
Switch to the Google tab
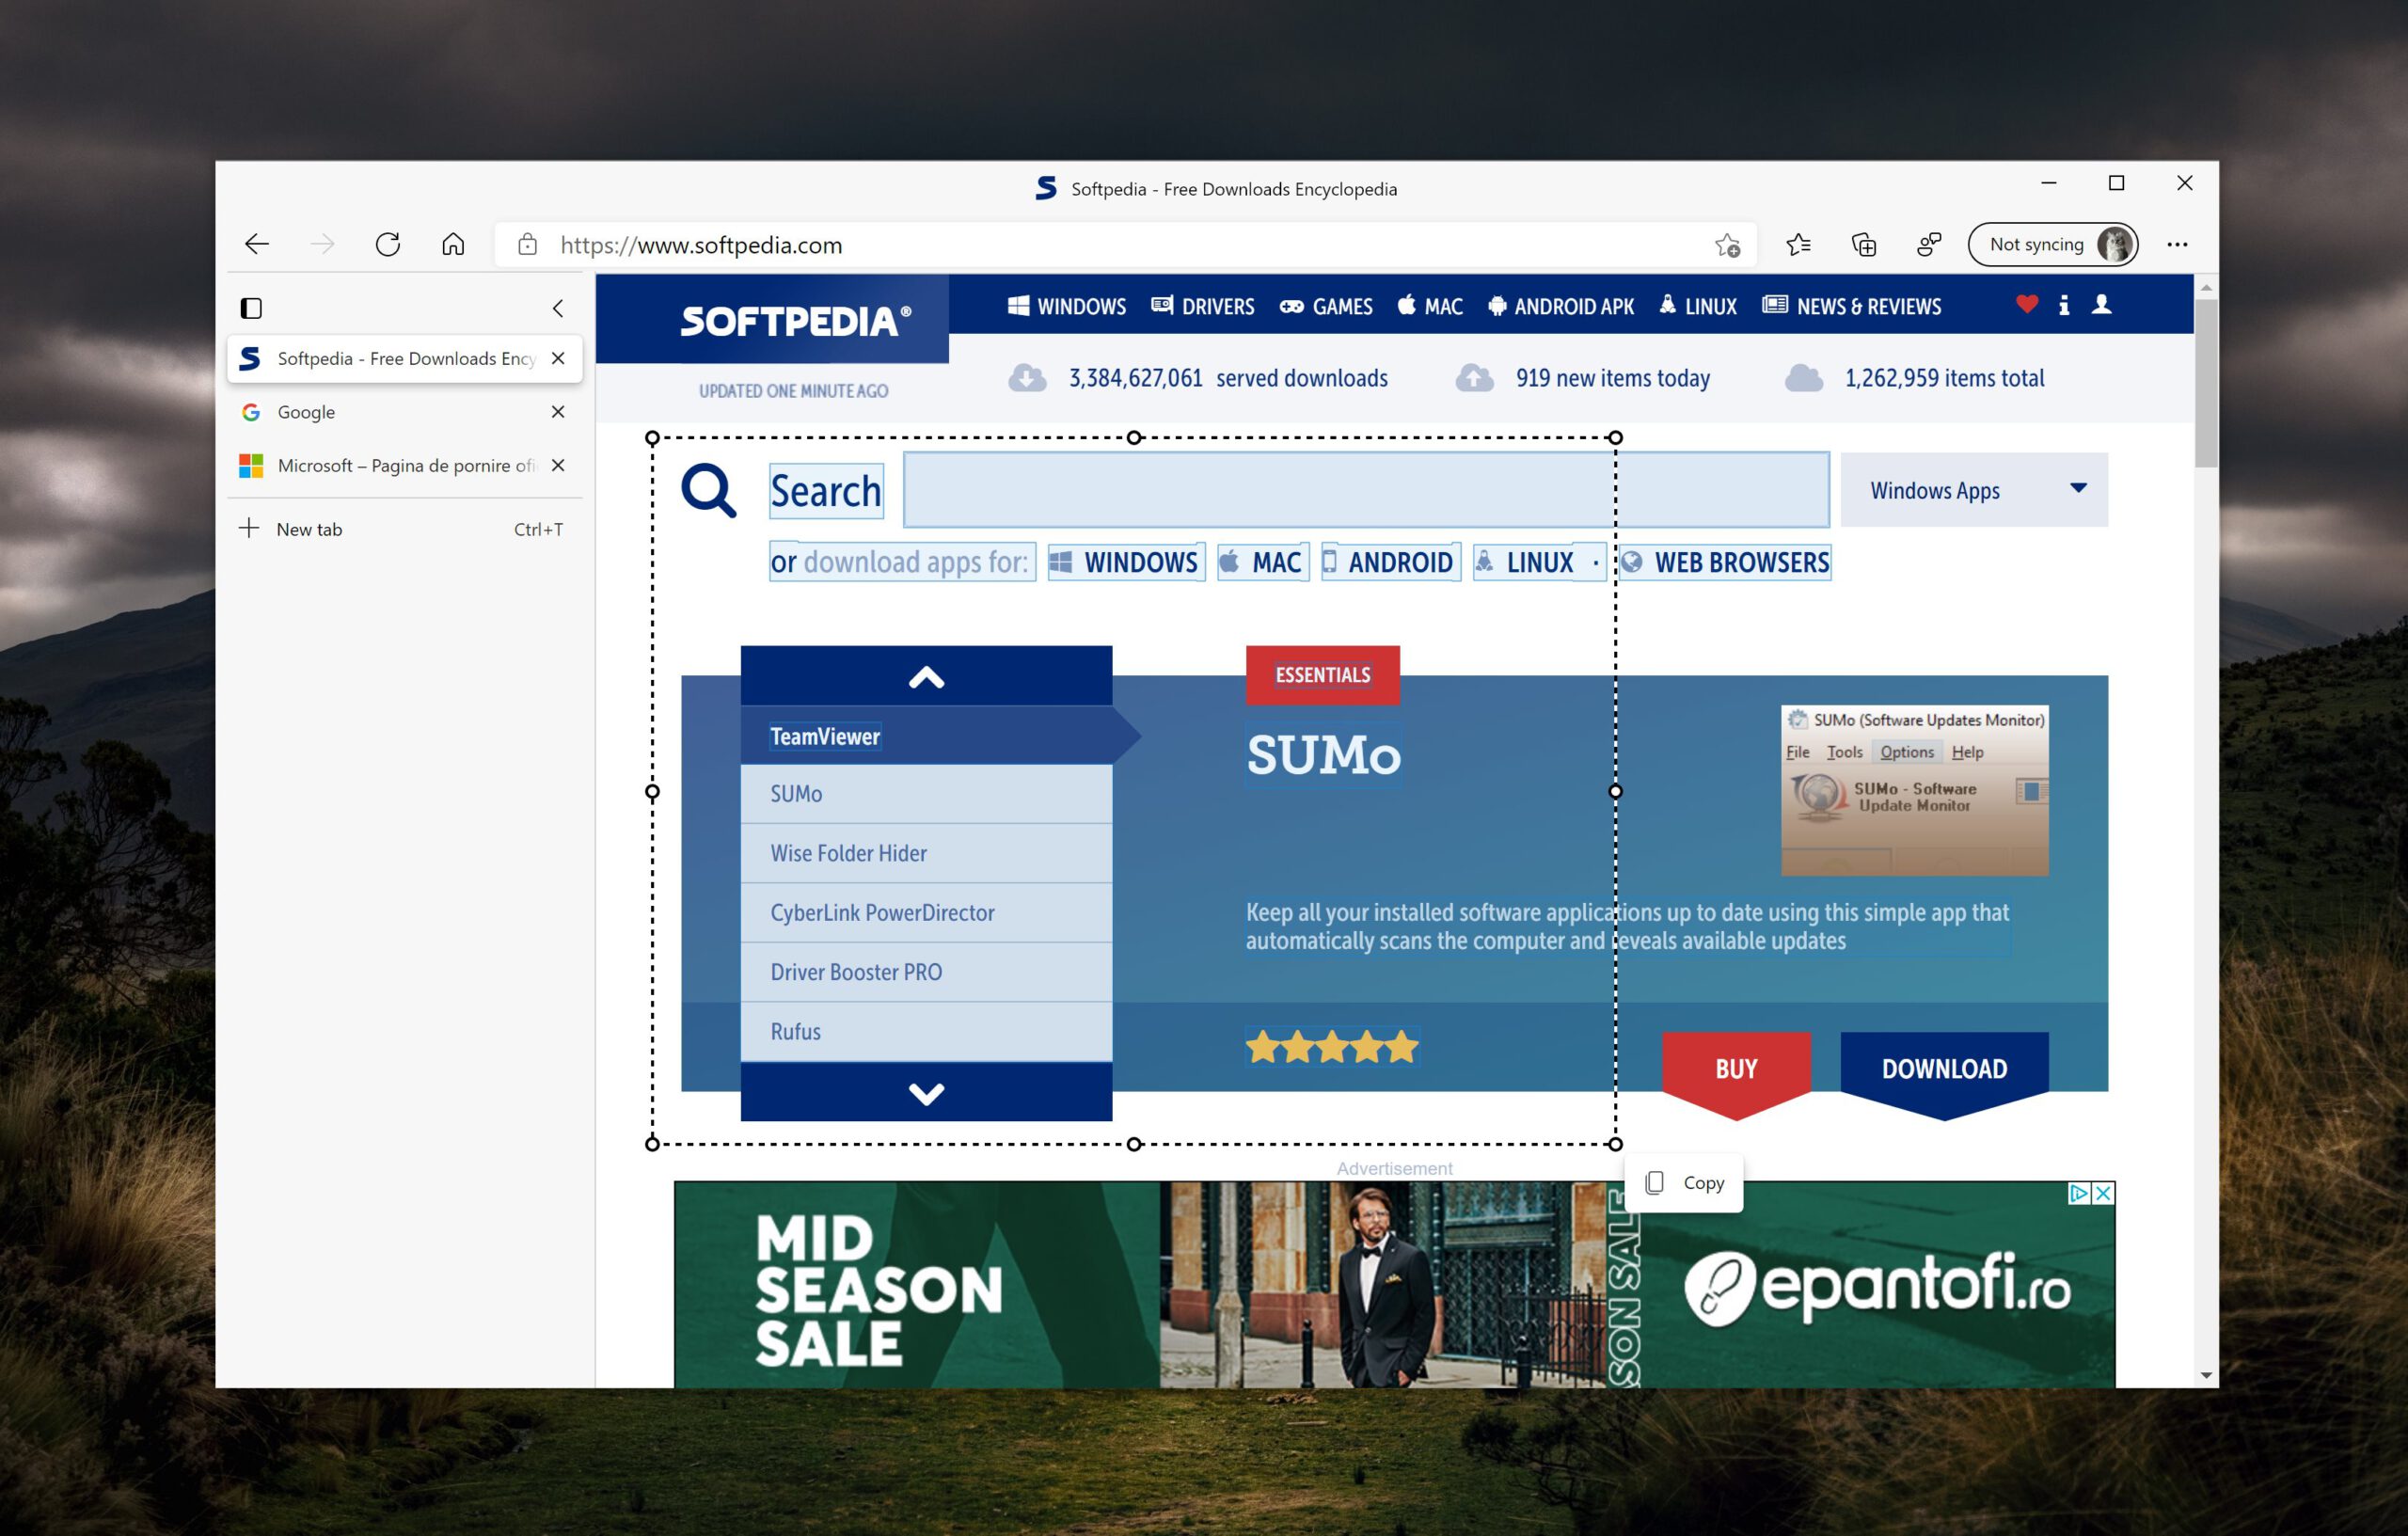(404, 412)
